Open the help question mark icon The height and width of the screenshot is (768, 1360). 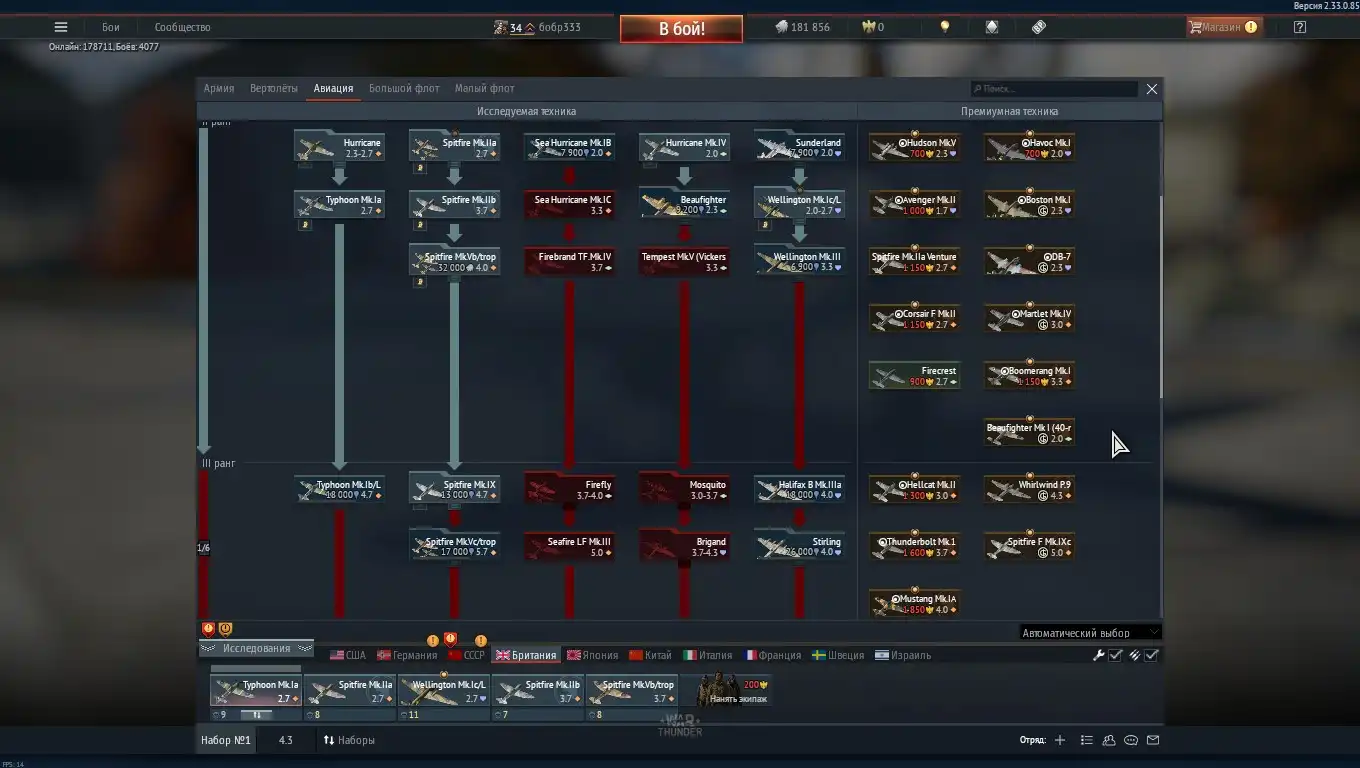(1300, 27)
